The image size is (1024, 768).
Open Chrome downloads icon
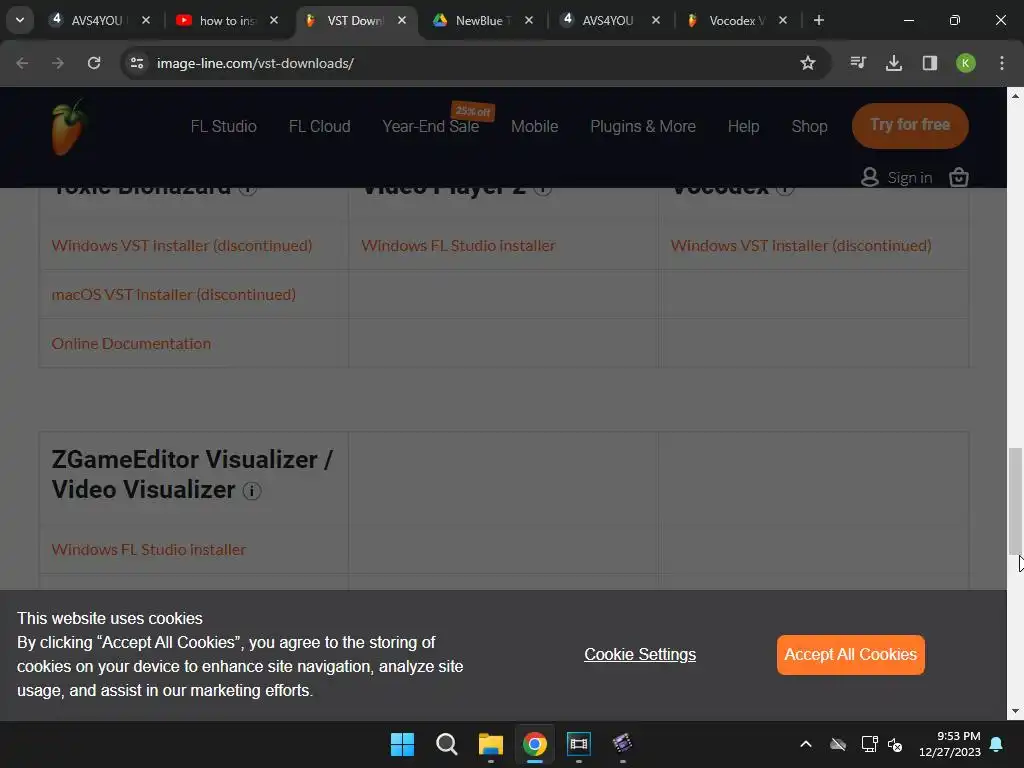click(x=893, y=63)
